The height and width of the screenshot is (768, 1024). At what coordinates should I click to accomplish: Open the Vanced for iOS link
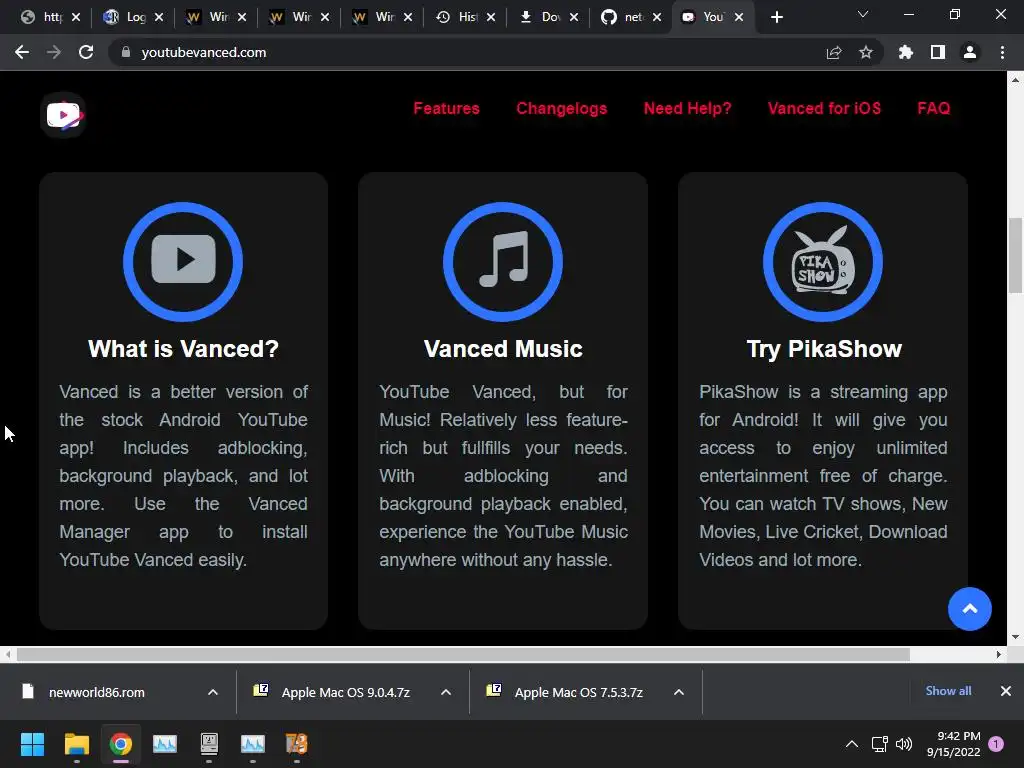pyautogui.click(x=824, y=108)
